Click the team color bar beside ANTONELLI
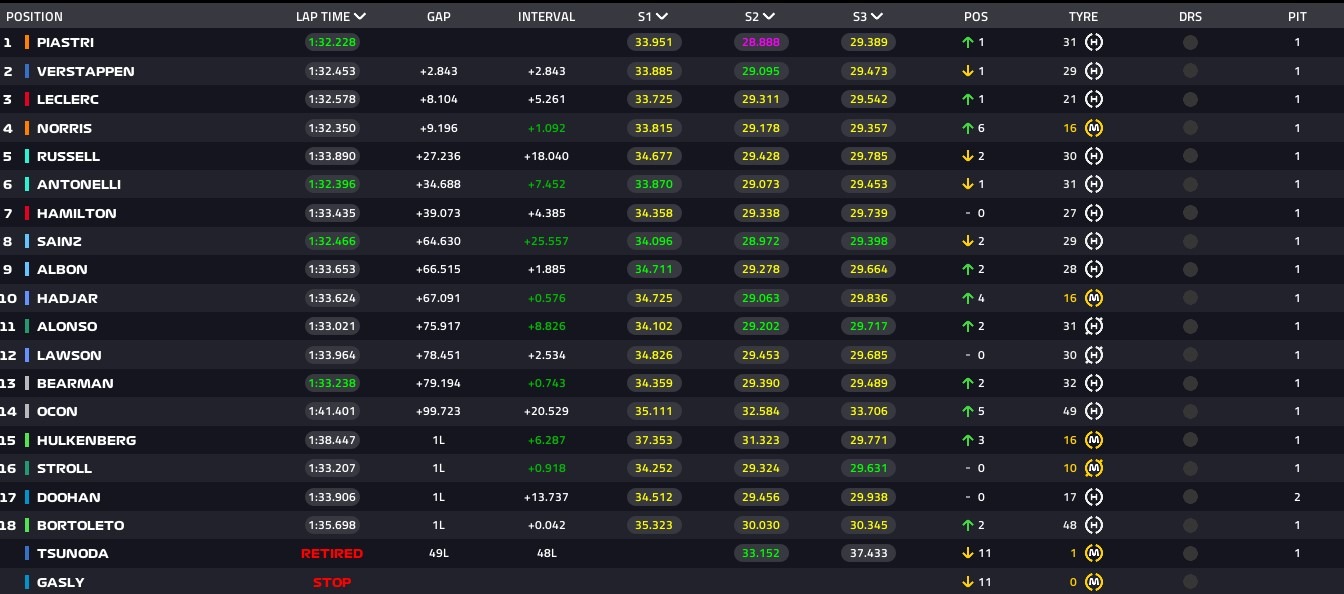1344x594 pixels. (x=27, y=185)
